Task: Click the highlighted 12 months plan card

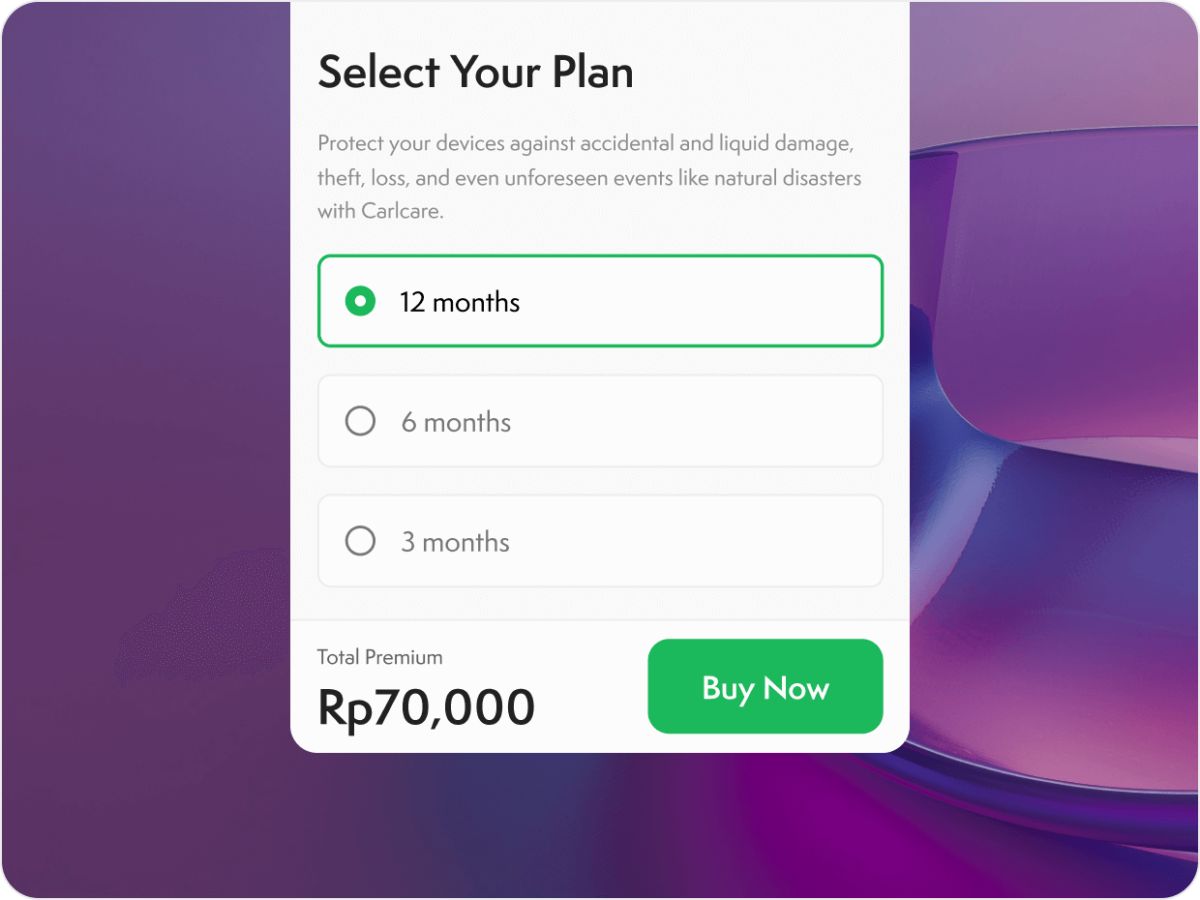Action: (600, 301)
